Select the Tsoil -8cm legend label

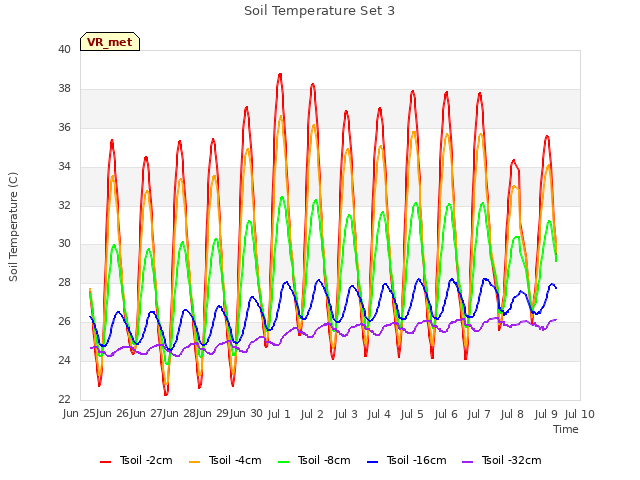(x=324, y=460)
